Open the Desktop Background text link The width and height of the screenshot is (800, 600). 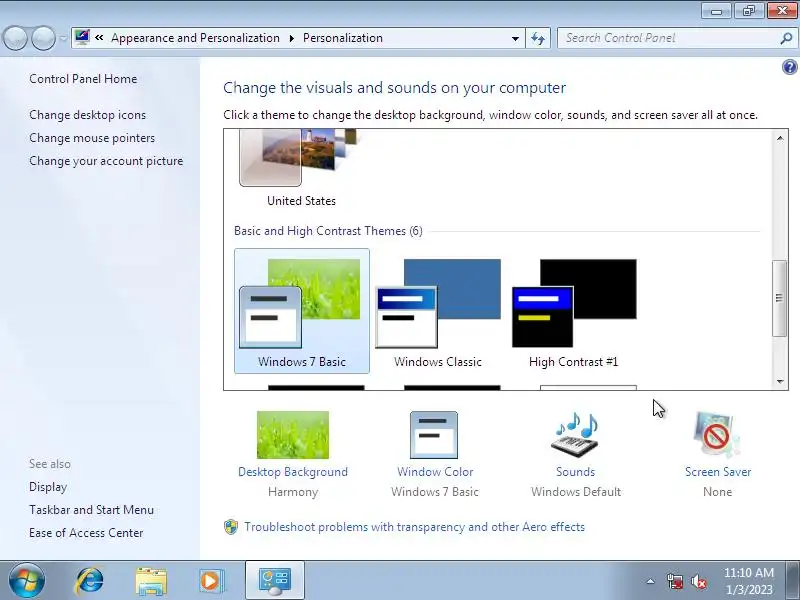point(293,472)
